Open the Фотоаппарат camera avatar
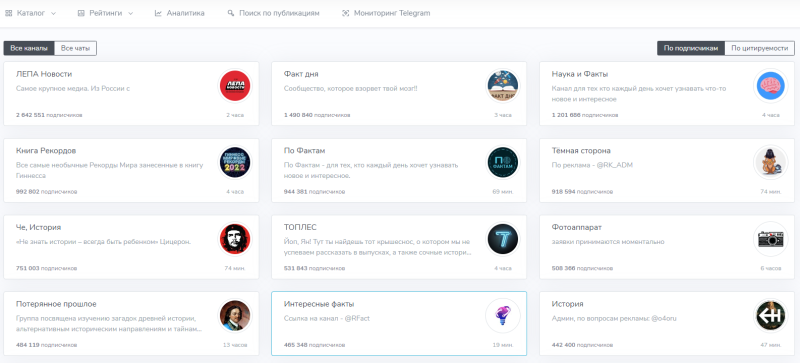Image resolution: width=800 pixels, height=363 pixels. [770, 239]
